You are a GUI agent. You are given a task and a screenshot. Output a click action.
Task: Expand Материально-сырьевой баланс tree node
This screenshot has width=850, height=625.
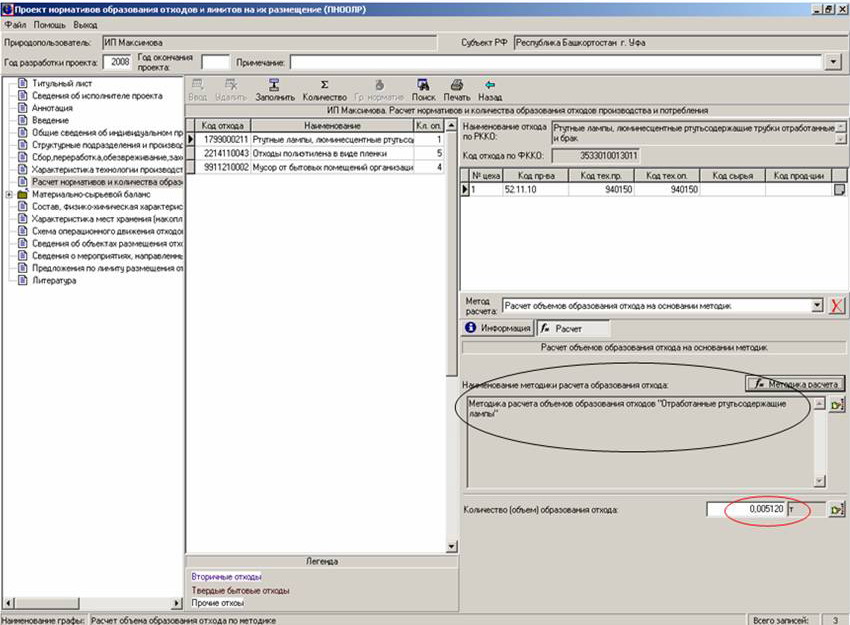pyautogui.click(x=9, y=195)
